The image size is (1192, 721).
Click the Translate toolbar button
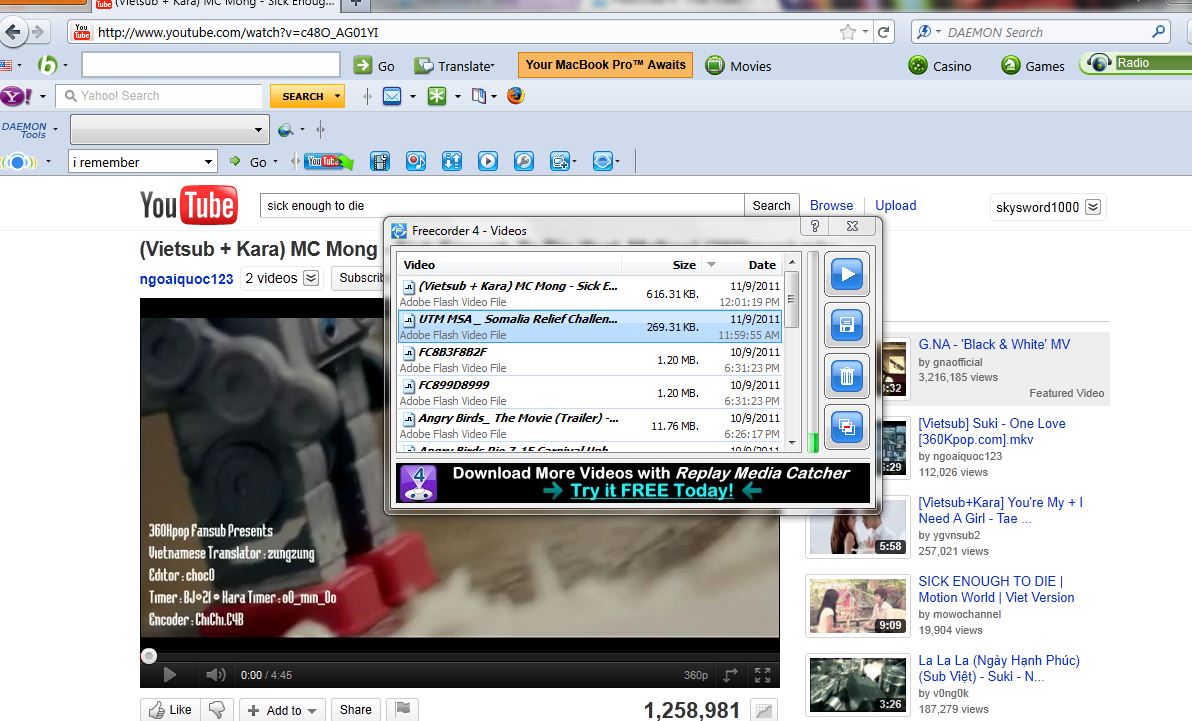[455, 66]
